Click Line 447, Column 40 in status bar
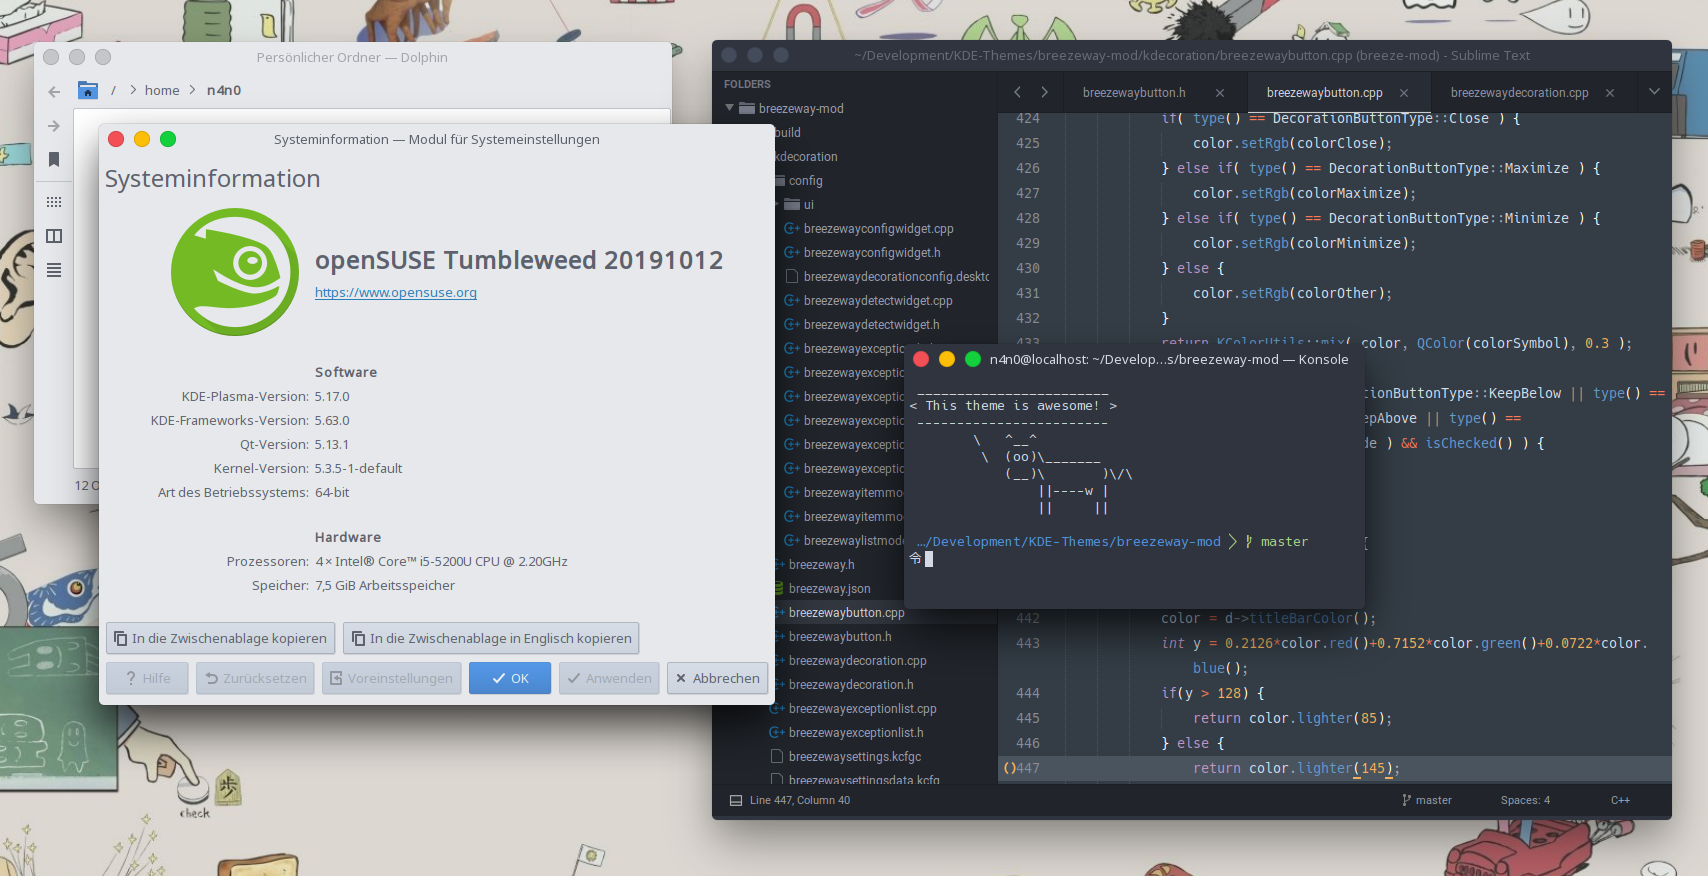The height and width of the screenshot is (876, 1708). pyautogui.click(x=800, y=800)
